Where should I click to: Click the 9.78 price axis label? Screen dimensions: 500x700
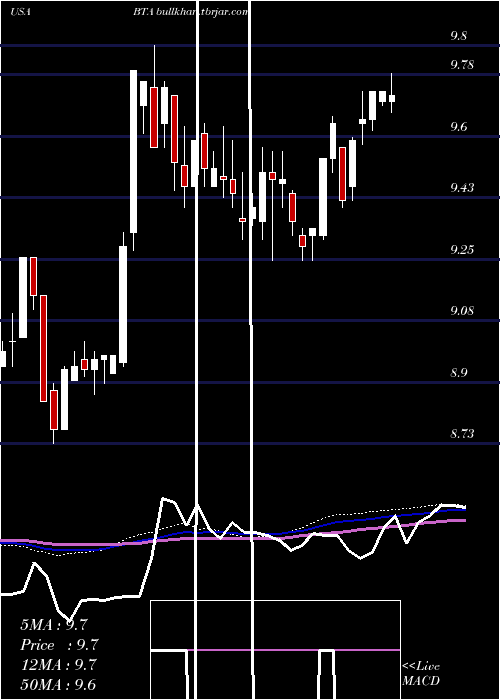pyautogui.click(x=462, y=65)
